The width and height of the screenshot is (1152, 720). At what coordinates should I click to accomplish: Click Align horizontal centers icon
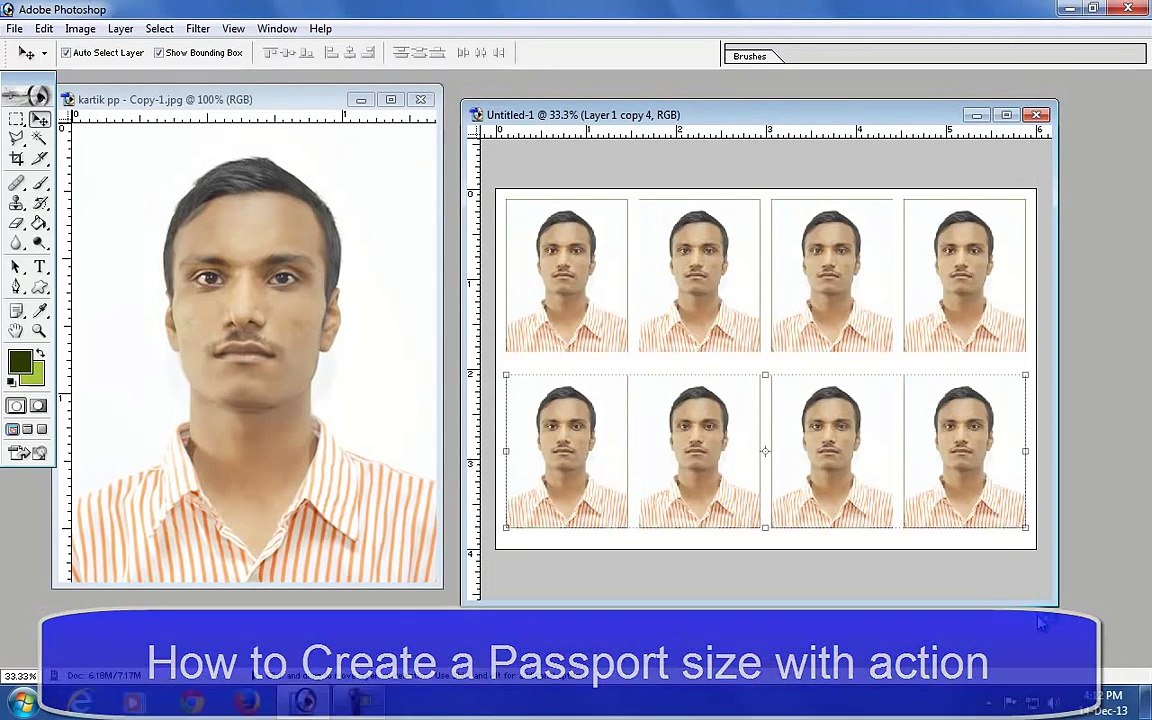(350, 53)
